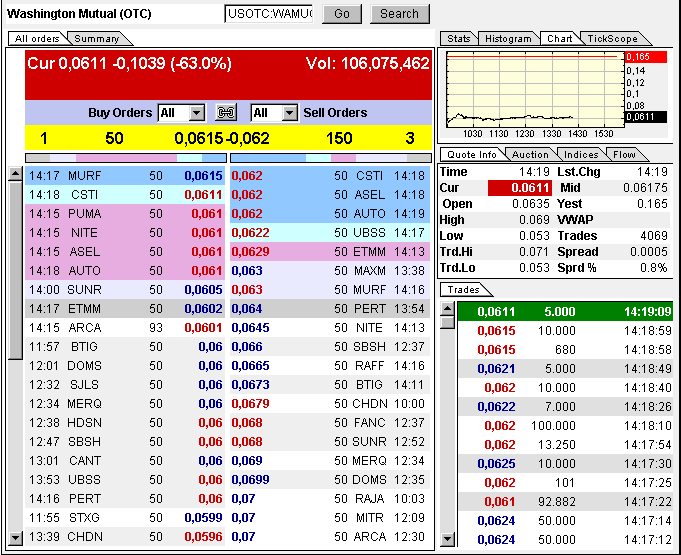Open the TickScope tab
Screen dimensions: 681x555
coord(613,39)
